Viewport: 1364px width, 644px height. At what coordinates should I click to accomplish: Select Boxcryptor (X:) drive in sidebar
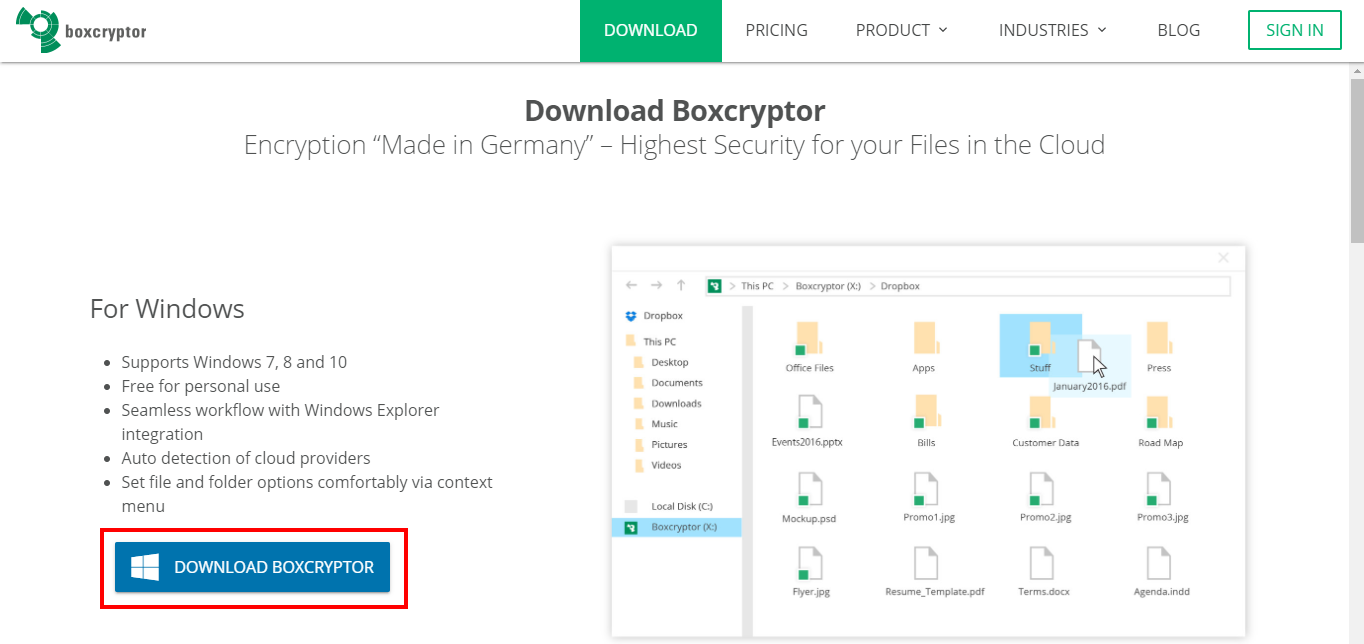click(x=677, y=527)
